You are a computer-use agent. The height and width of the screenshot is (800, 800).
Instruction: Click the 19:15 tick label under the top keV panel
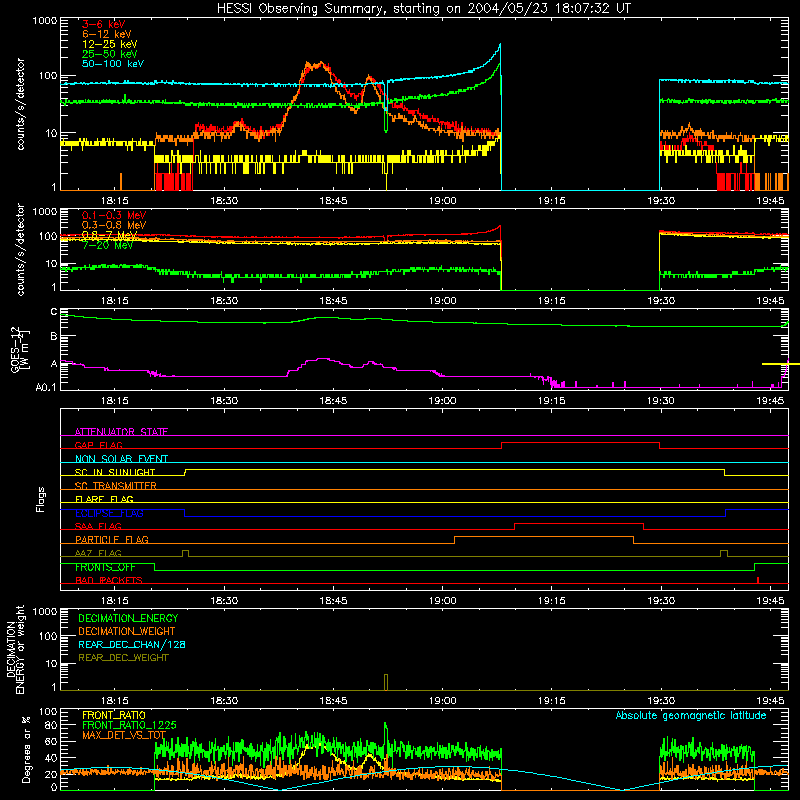552,201
